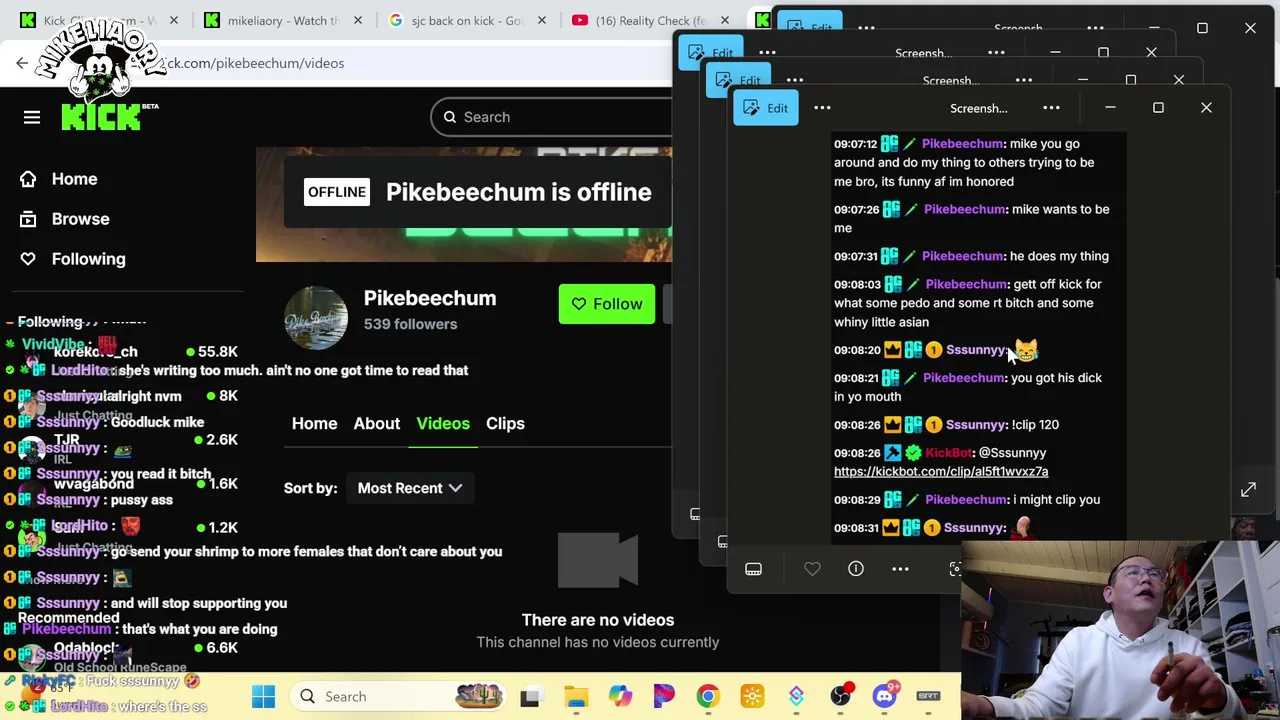Click the magnifier icon in Kick search
The width and height of the screenshot is (1280, 720).
click(450, 117)
